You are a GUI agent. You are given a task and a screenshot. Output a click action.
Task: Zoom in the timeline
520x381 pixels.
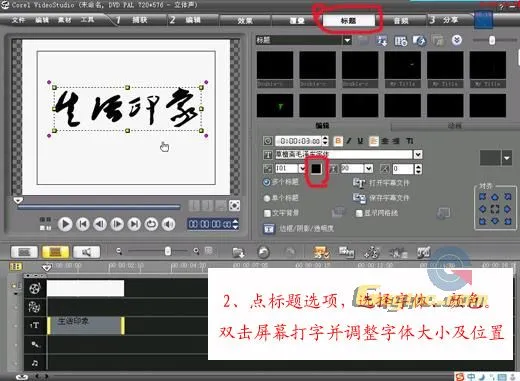tap(196, 251)
